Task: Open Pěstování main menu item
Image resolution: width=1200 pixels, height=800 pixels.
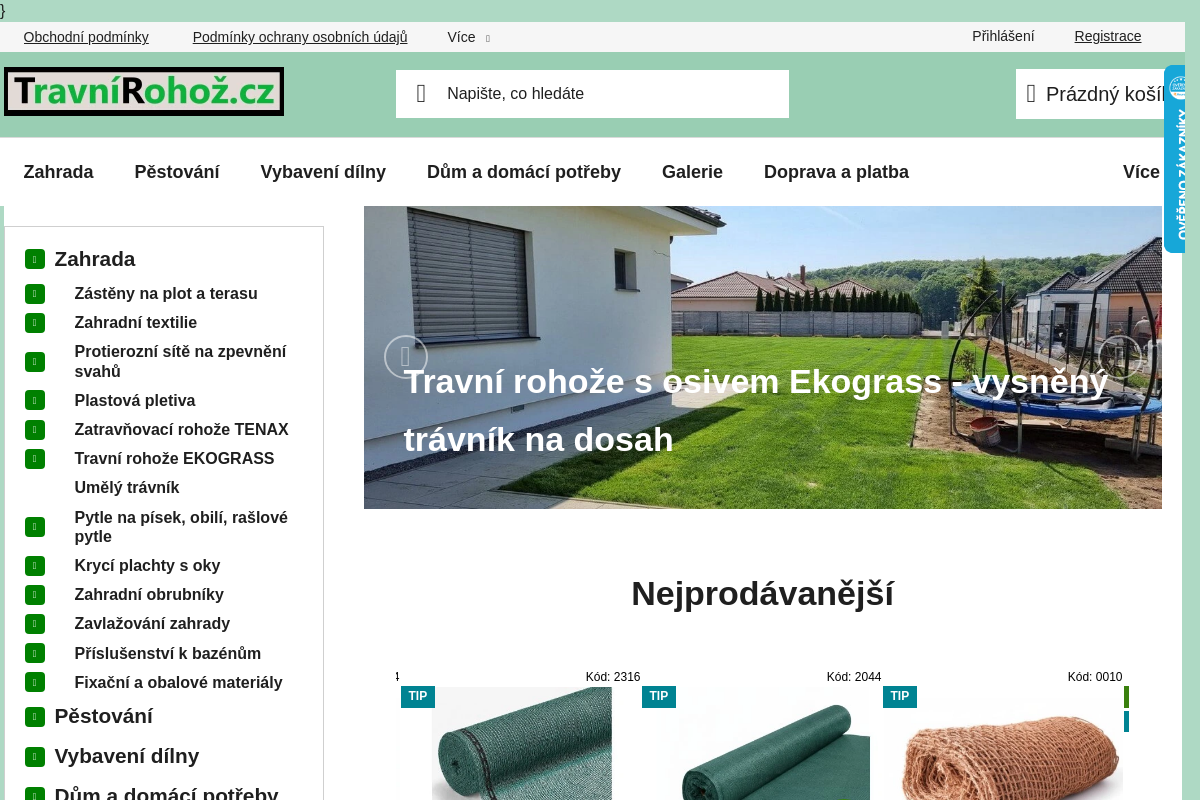Action: 177,172
